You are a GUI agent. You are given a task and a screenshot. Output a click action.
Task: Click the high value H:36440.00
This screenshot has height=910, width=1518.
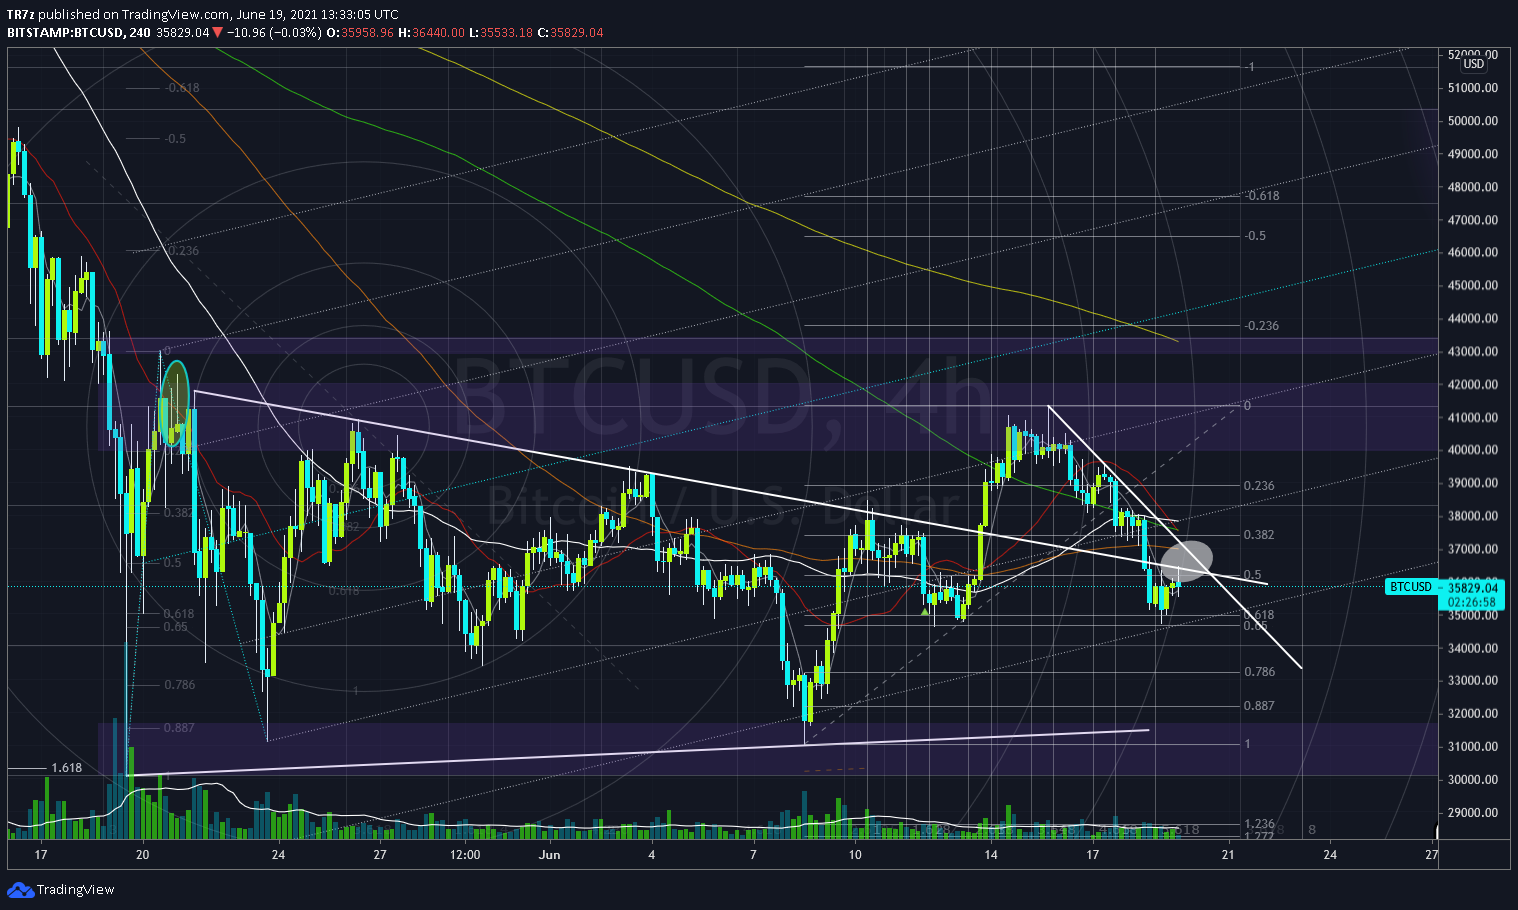click(431, 32)
